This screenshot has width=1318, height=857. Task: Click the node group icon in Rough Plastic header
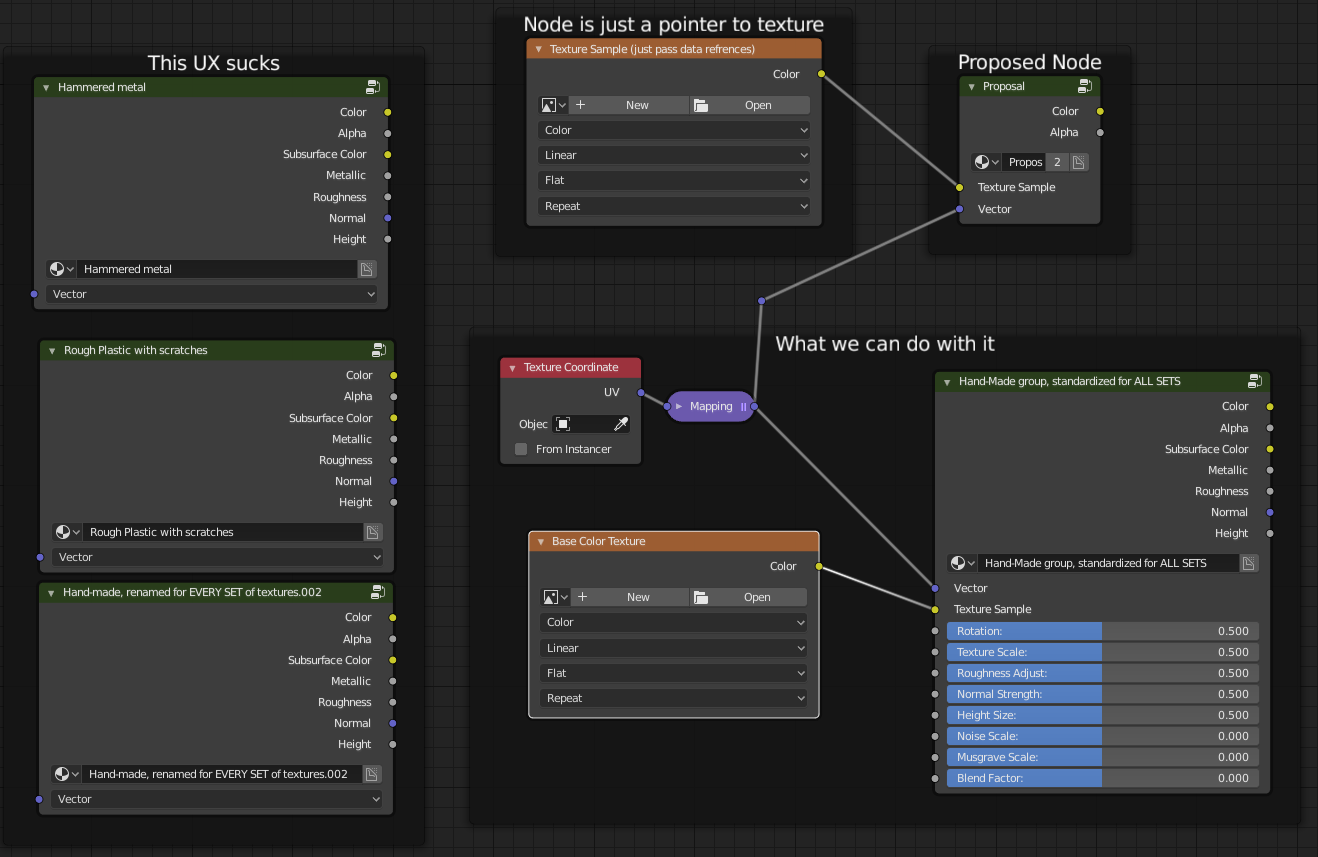click(x=379, y=350)
